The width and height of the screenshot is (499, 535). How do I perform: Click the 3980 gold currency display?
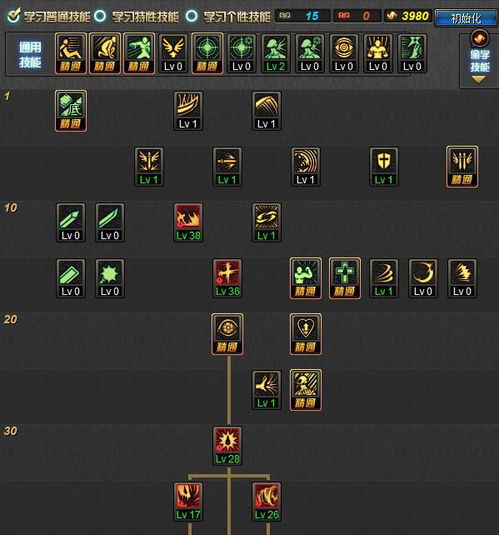coord(408,16)
